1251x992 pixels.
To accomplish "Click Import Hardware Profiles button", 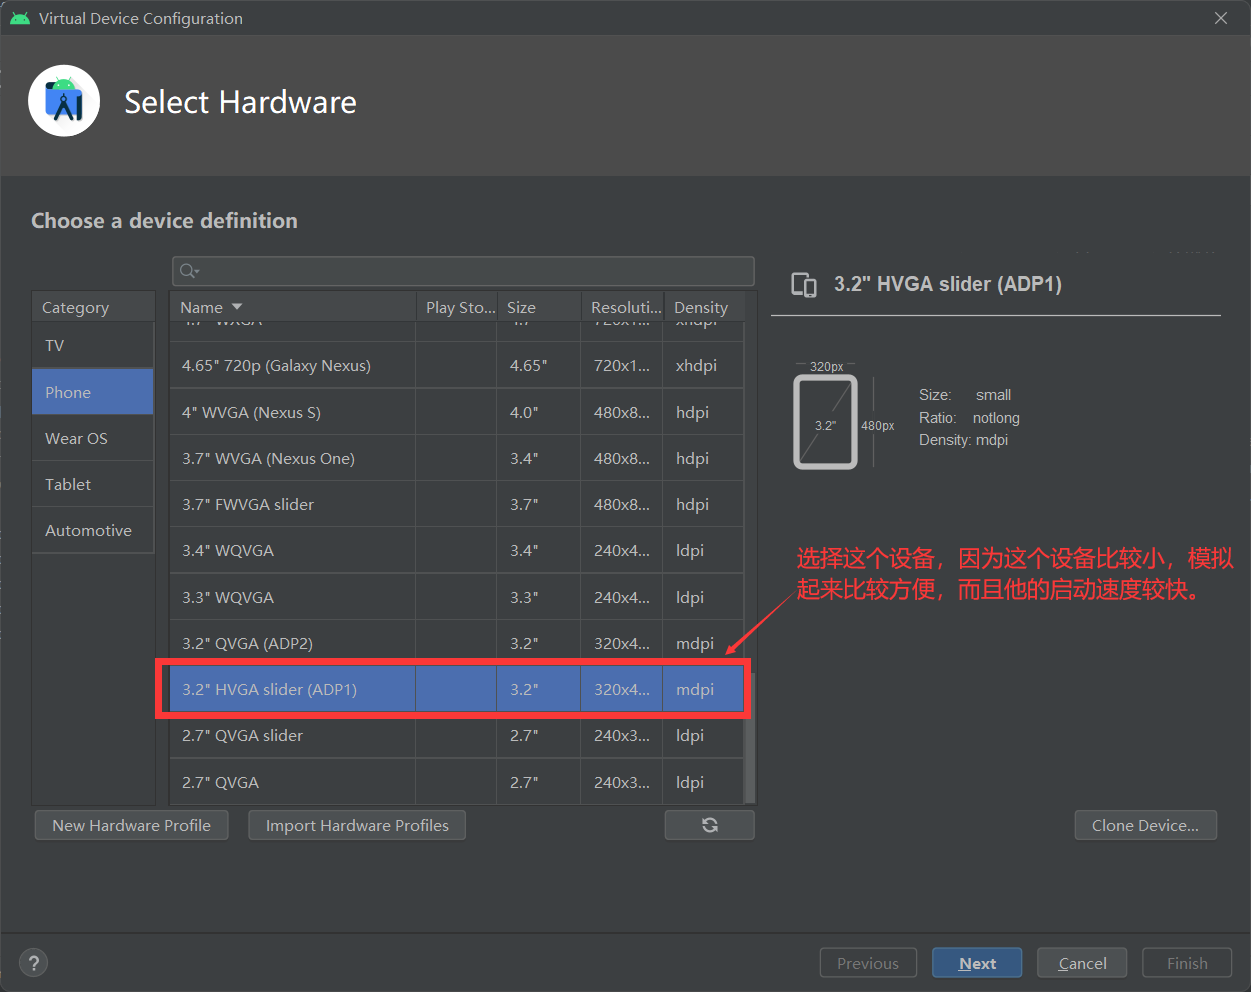I will pos(357,825).
